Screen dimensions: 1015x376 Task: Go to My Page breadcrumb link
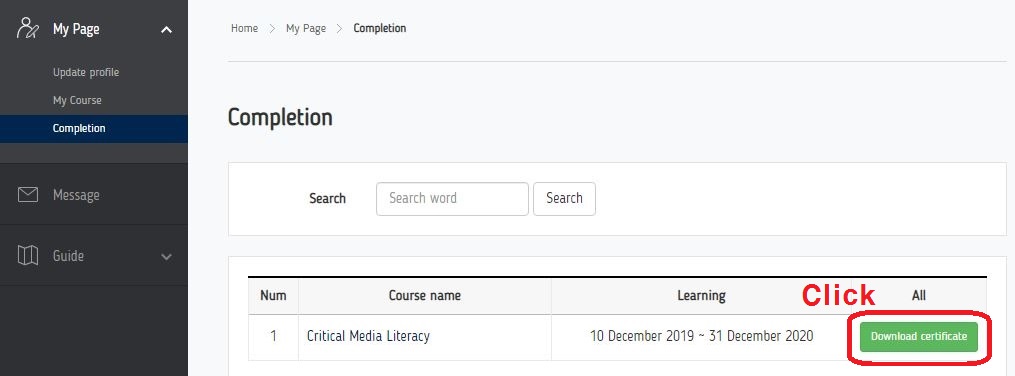pyautogui.click(x=306, y=28)
